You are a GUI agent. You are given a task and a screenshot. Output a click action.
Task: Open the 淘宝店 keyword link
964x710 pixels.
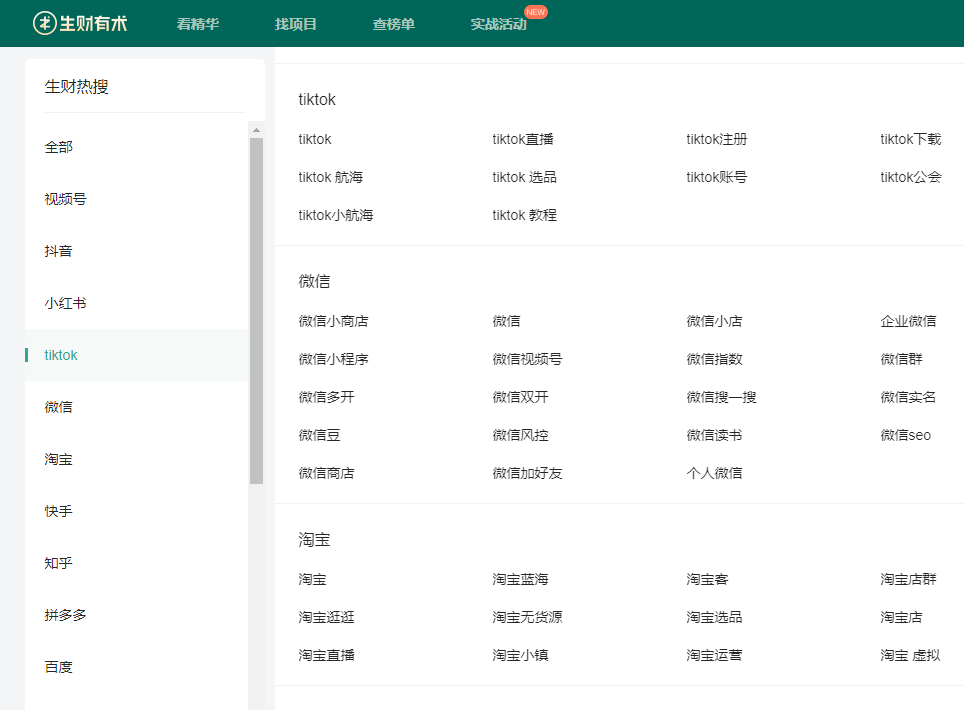coord(901,617)
